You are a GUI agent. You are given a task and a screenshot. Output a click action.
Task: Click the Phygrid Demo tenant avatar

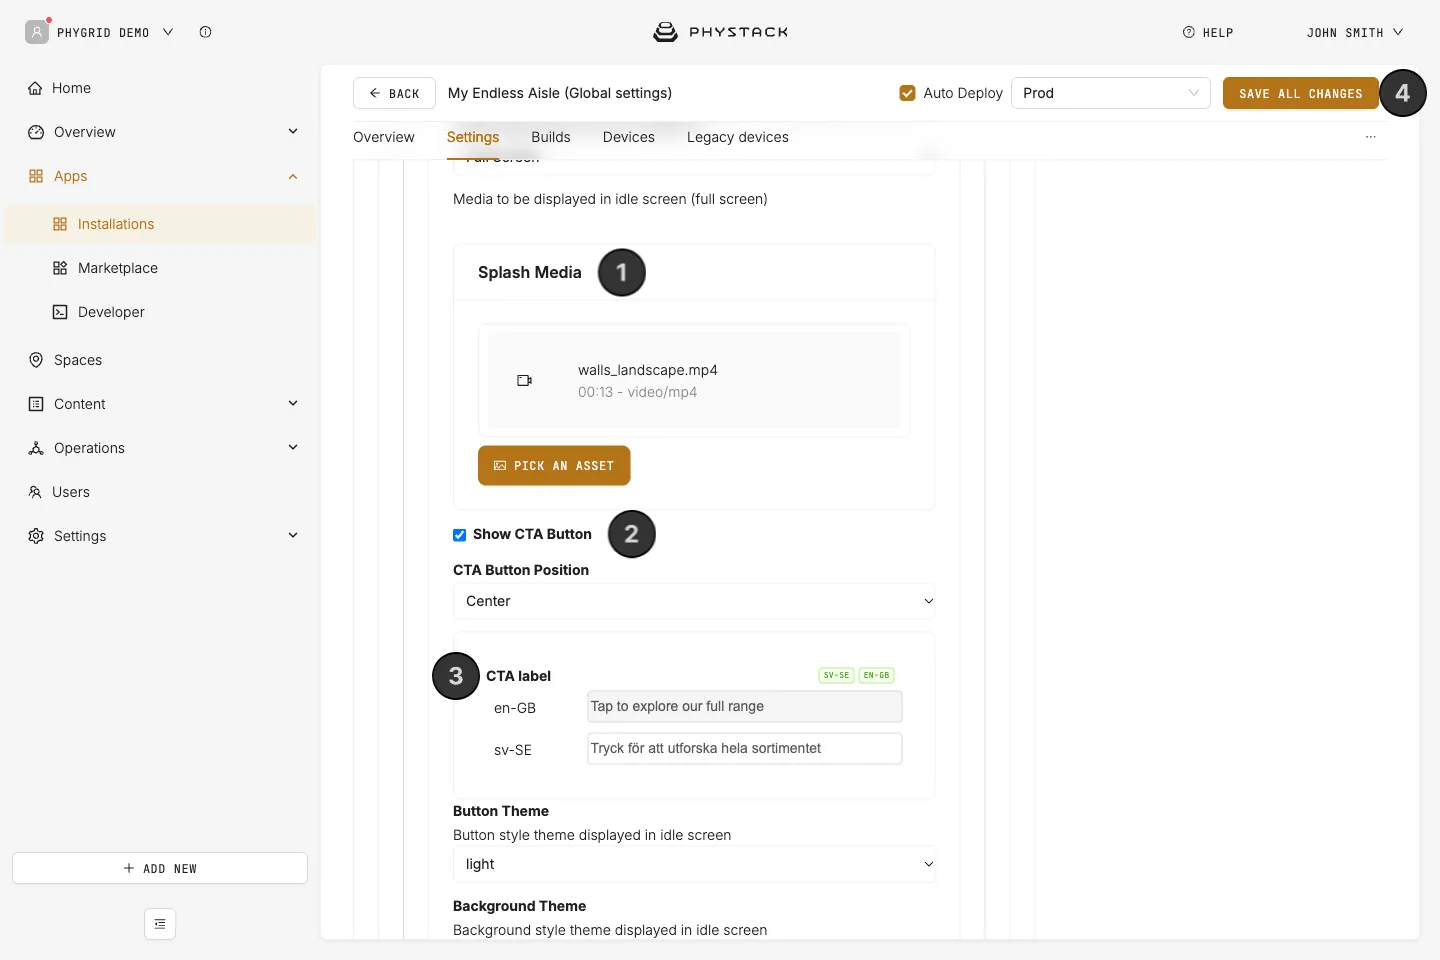[37, 32]
